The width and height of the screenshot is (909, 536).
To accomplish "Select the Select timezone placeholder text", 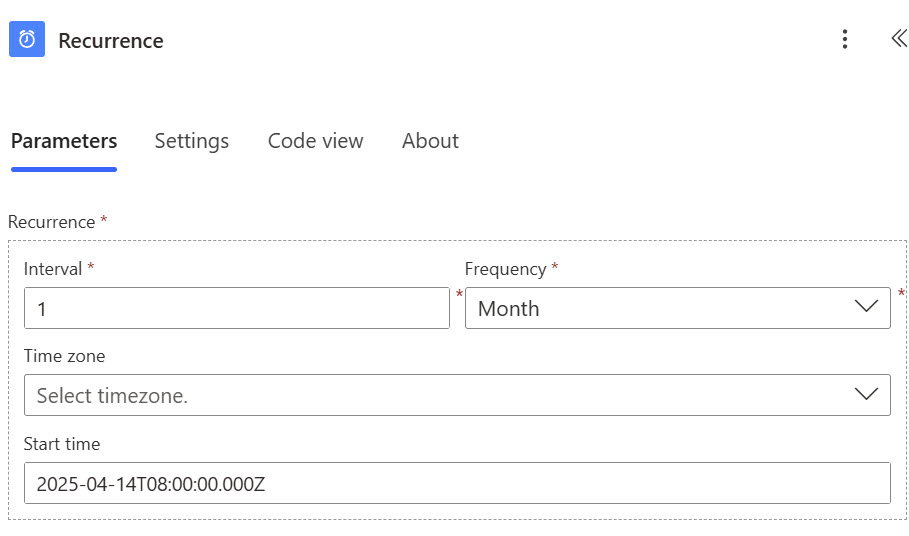I will 112,396.
